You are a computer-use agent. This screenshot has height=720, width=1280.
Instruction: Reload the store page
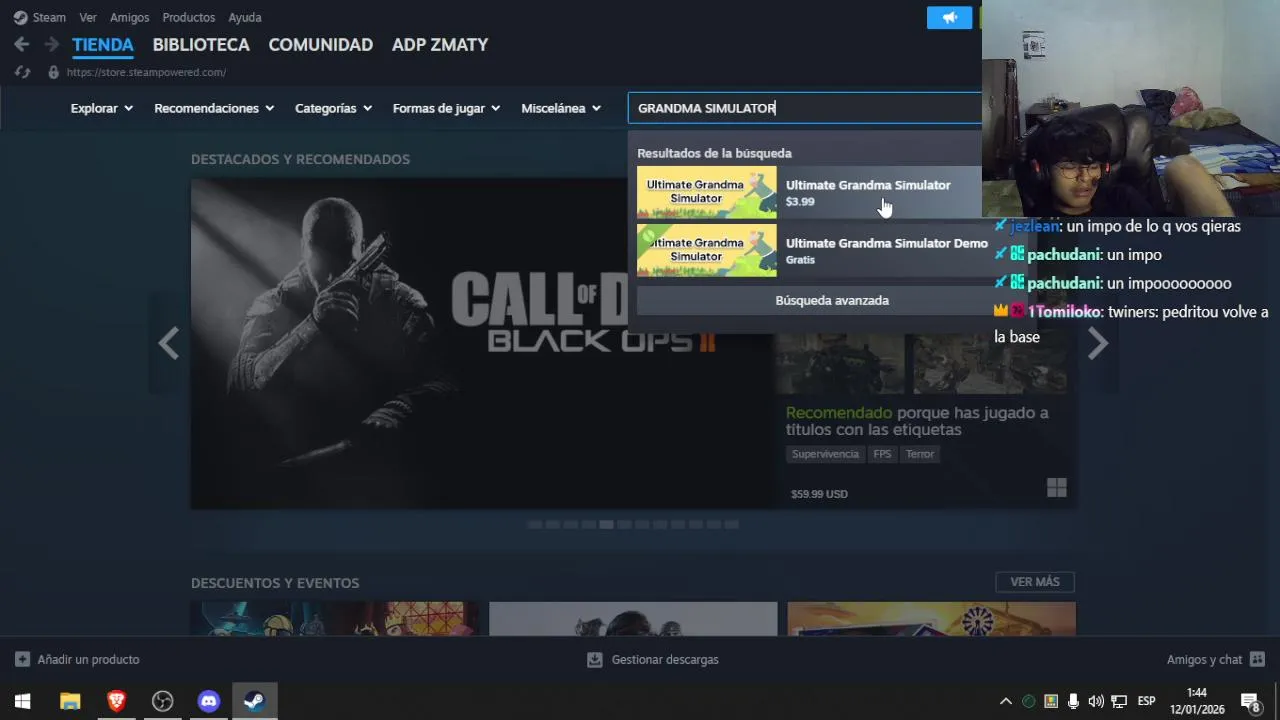point(23,72)
